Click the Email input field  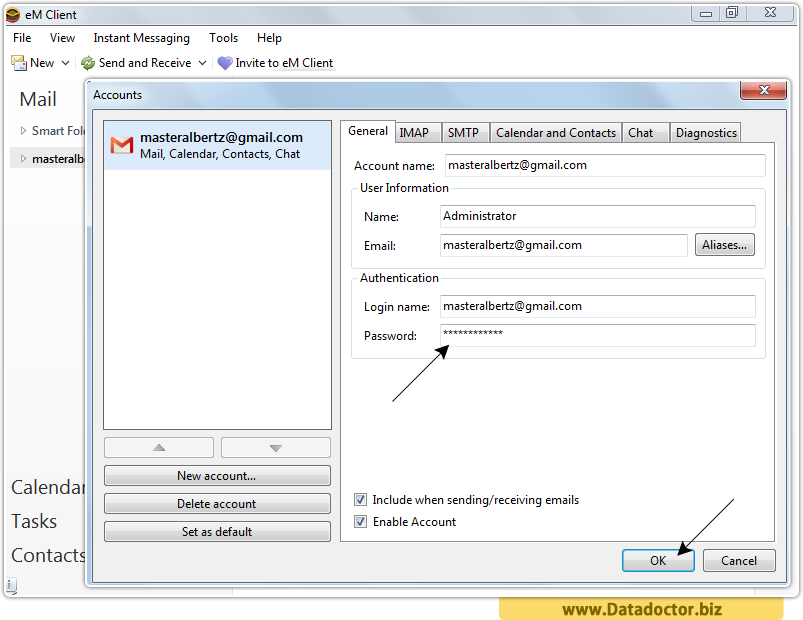coord(563,245)
